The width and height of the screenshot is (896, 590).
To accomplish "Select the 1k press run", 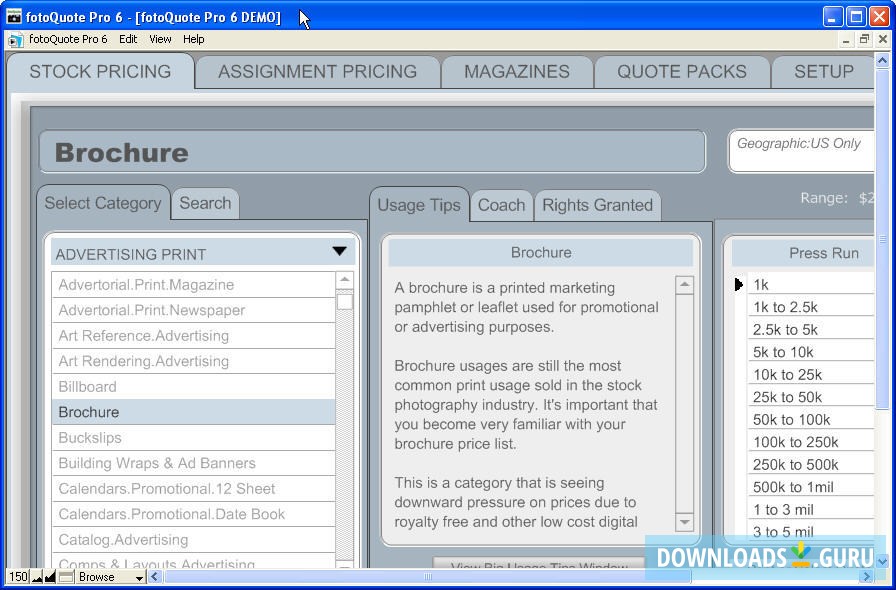I will coord(810,284).
